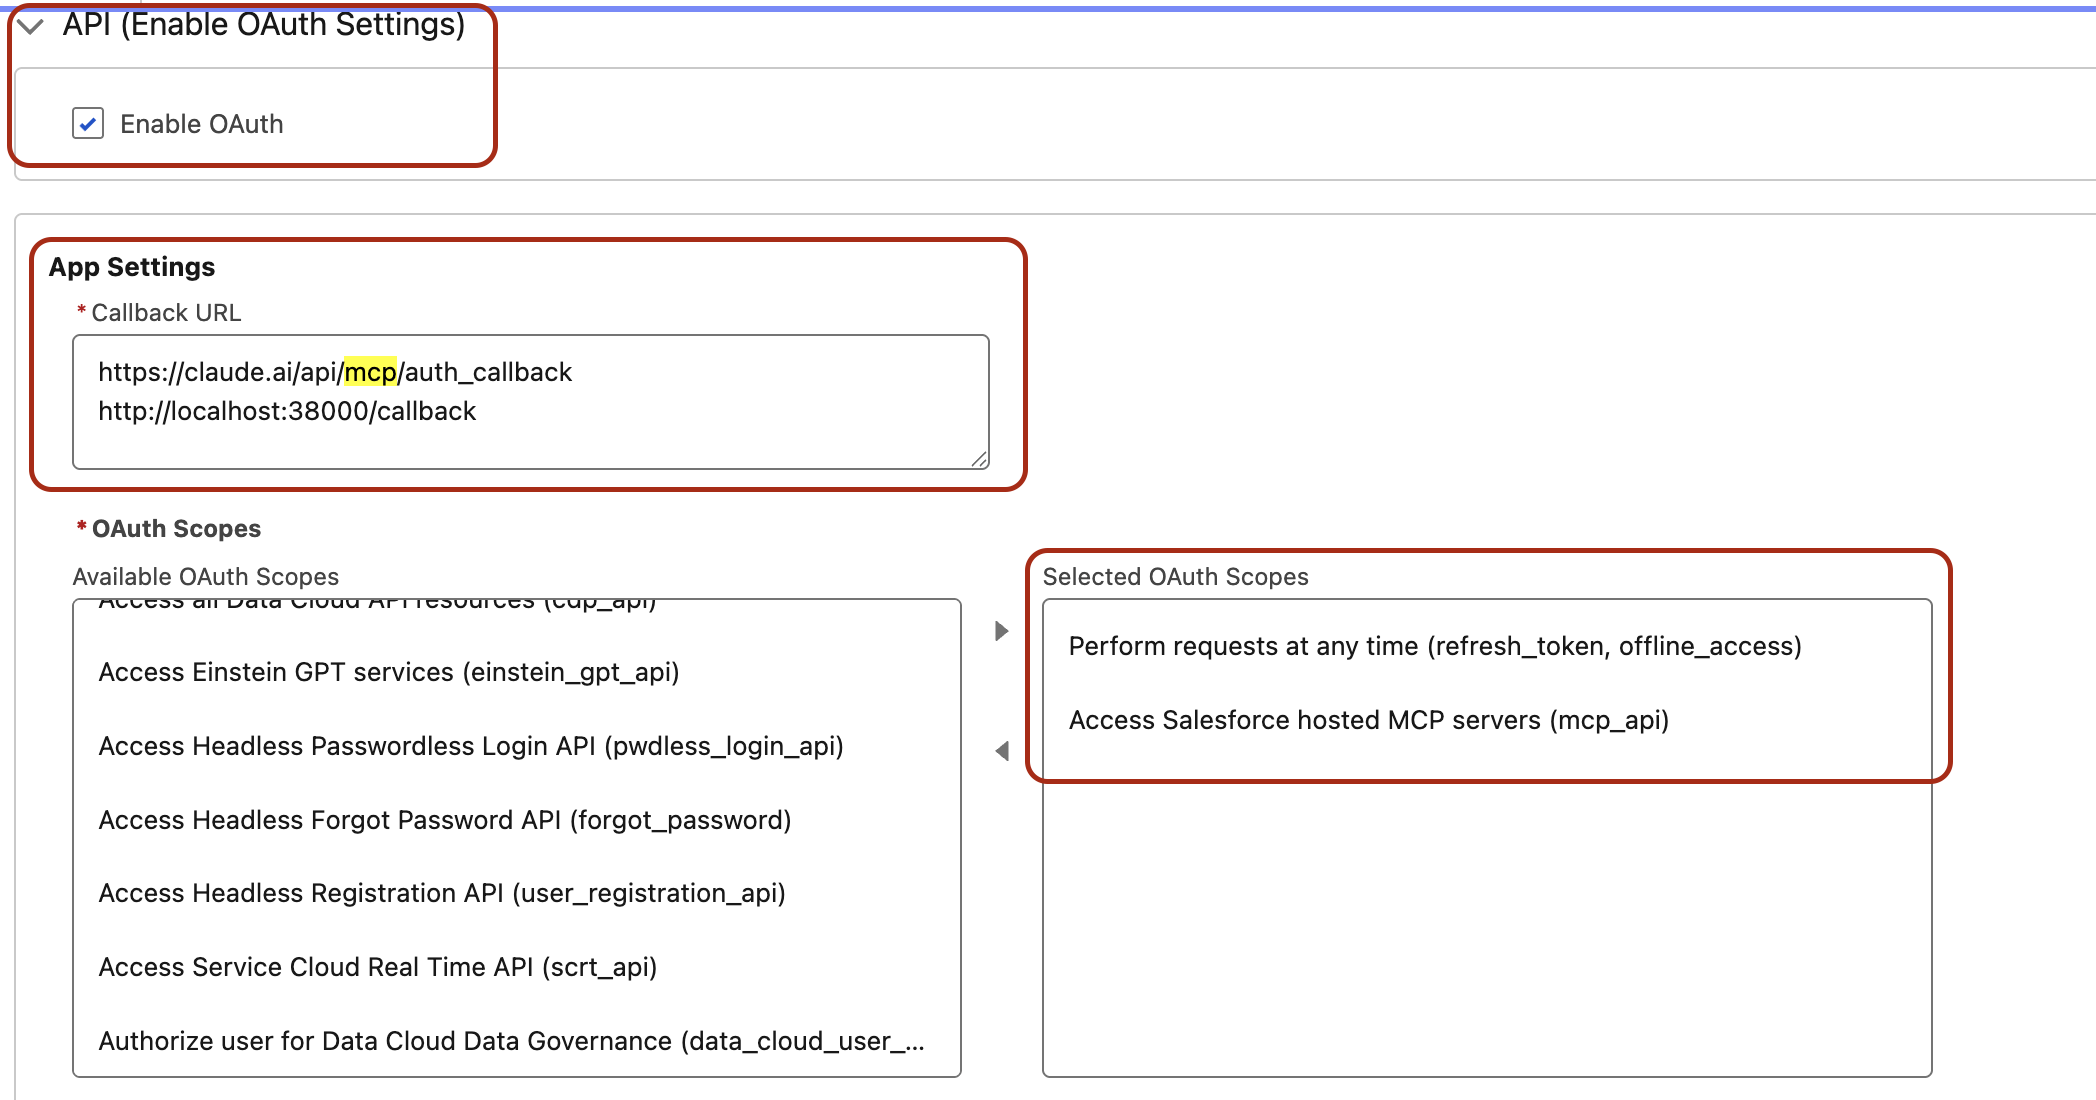Uncheck the Enable OAuth checkbox
2096x1100 pixels.
pos(88,123)
